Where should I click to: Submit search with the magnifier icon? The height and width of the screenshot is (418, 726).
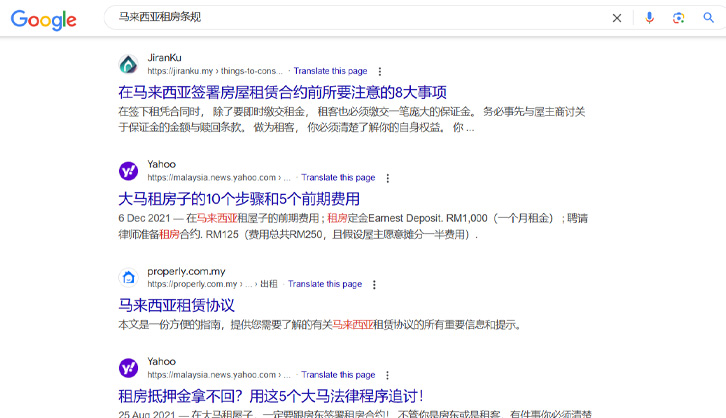tap(708, 18)
